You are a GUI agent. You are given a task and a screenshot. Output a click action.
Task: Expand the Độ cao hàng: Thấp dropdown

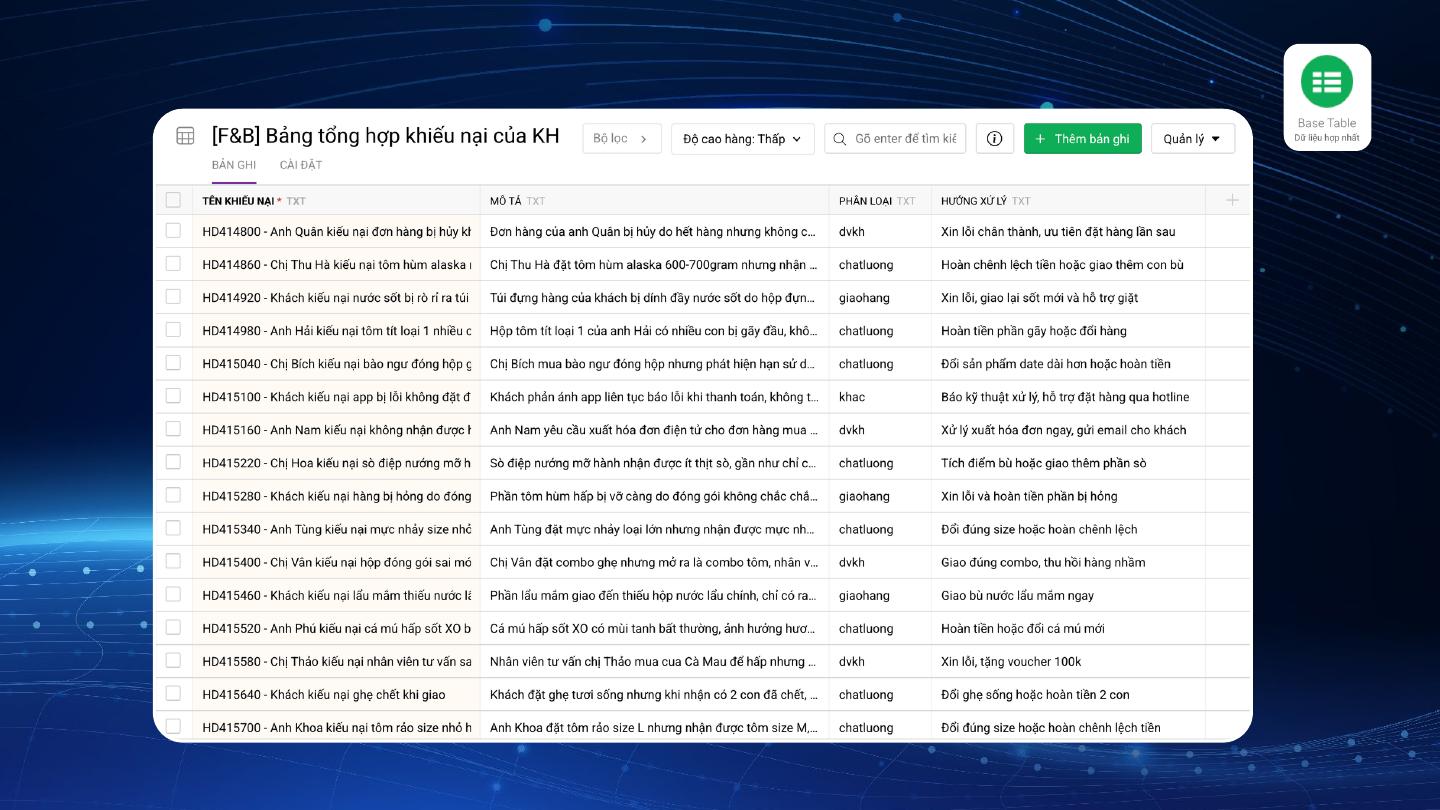click(743, 139)
